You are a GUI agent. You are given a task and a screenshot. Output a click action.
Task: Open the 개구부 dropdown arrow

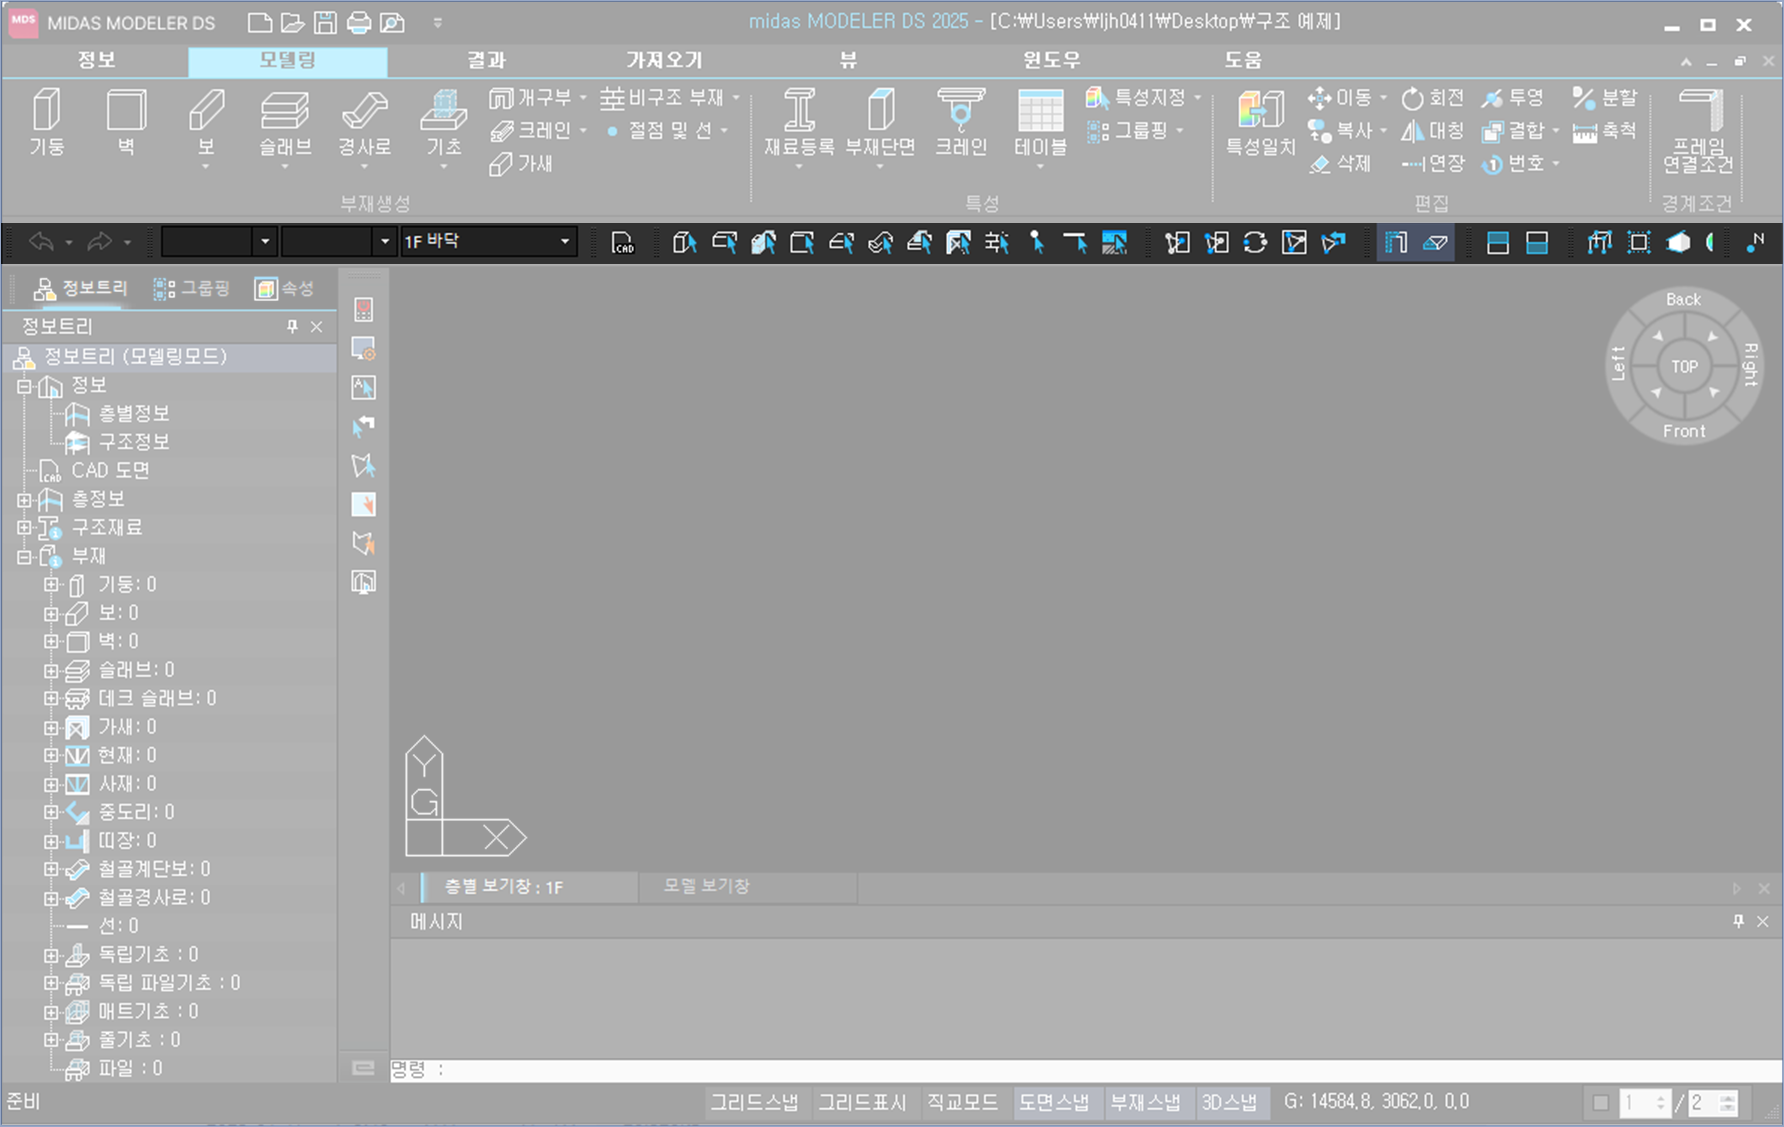point(583,98)
